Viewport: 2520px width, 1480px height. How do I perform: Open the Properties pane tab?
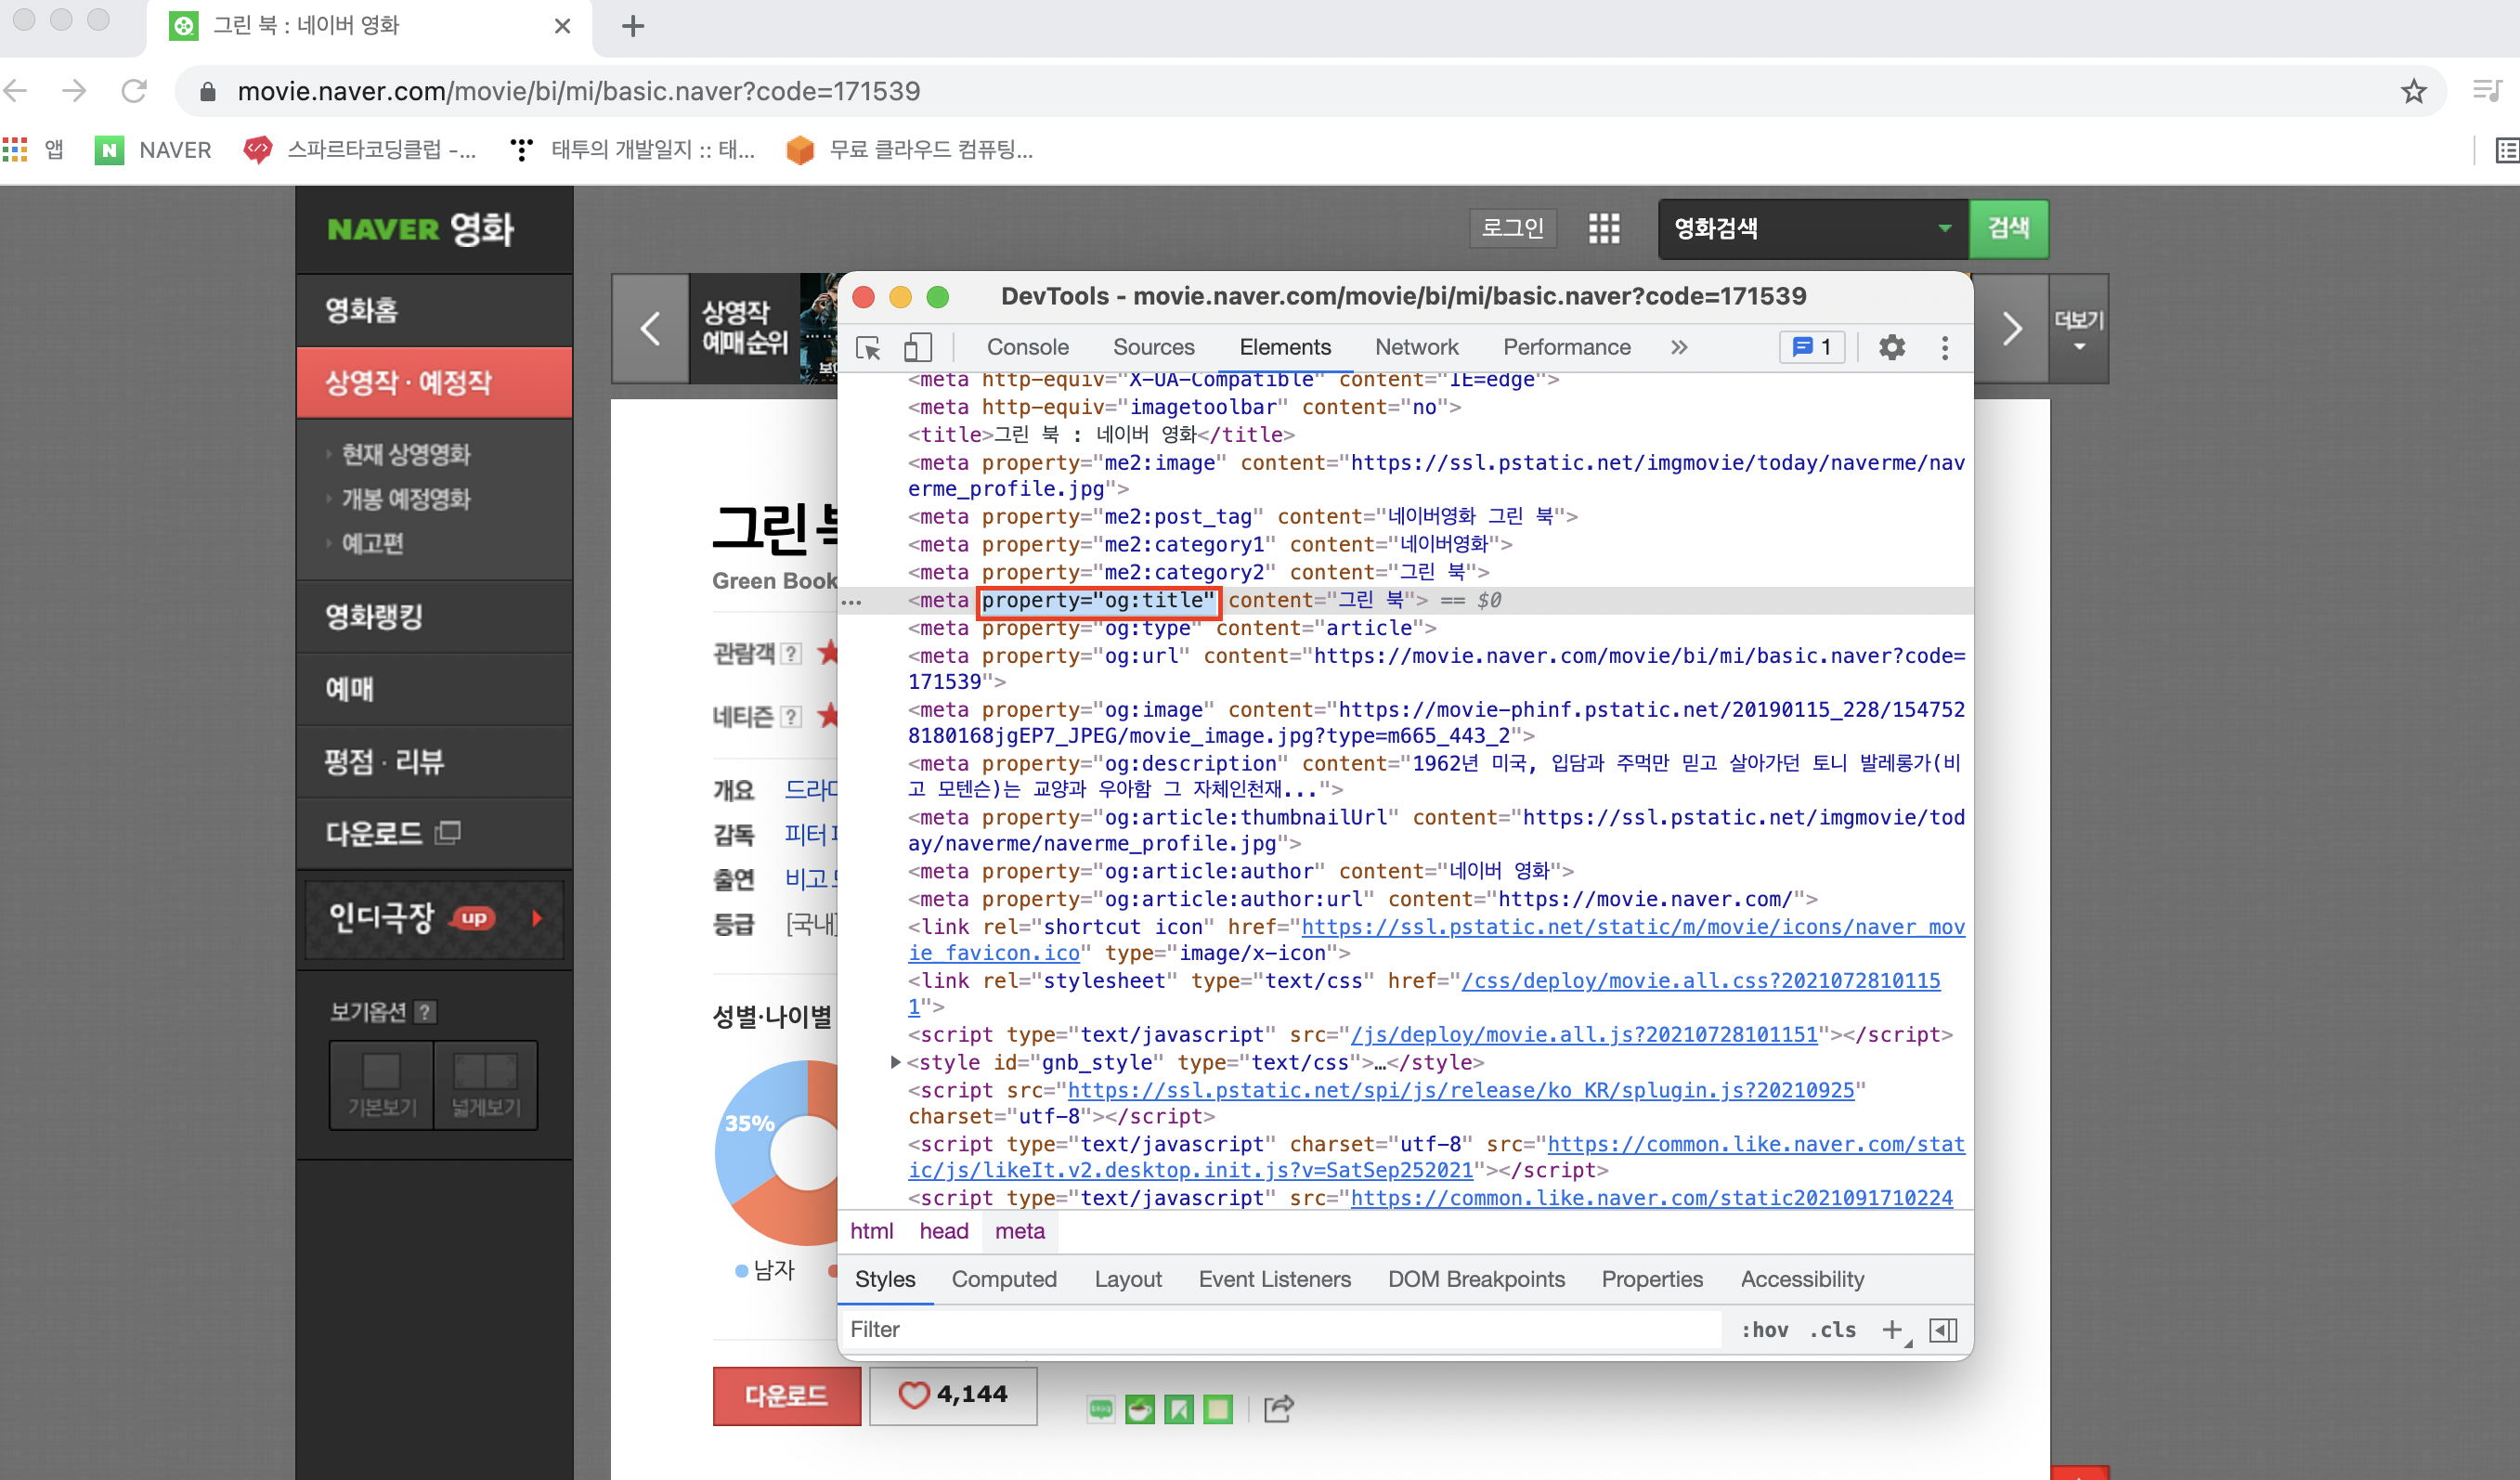[1651, 1279]
